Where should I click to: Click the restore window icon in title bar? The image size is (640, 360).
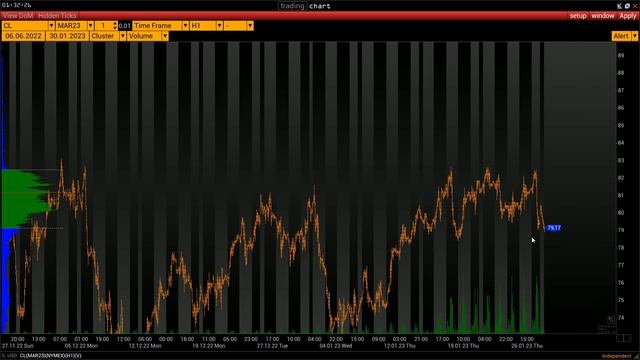[627, 6]
